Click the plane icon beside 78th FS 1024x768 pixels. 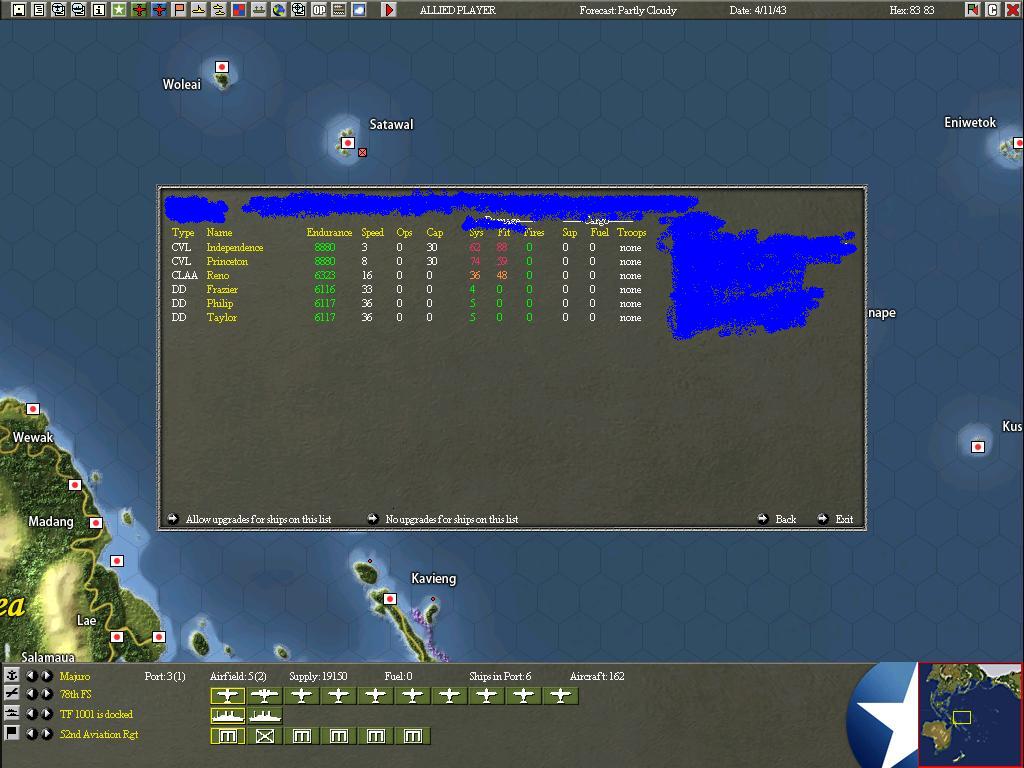12,694
